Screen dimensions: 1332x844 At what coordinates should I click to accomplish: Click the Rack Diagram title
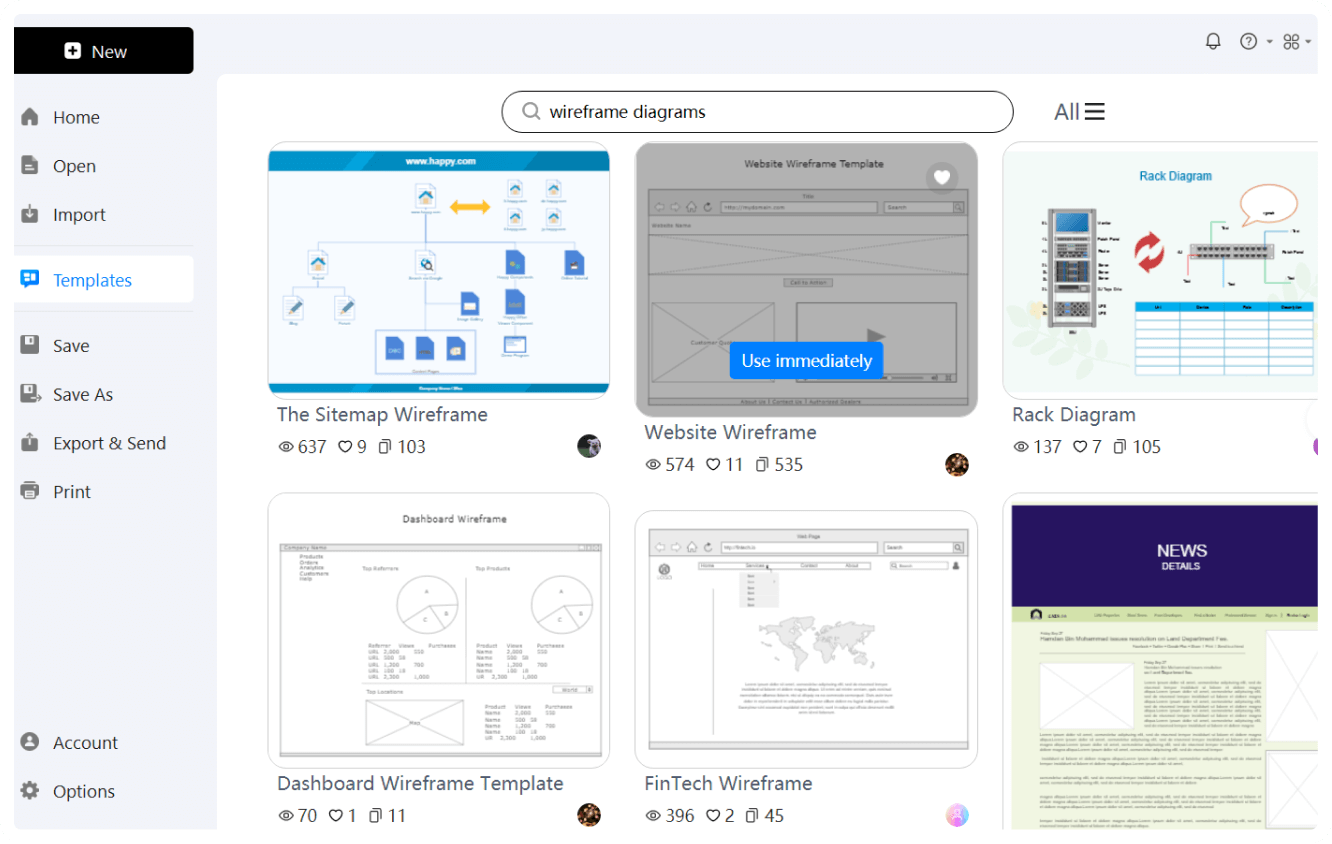[x=1074, y=415]
